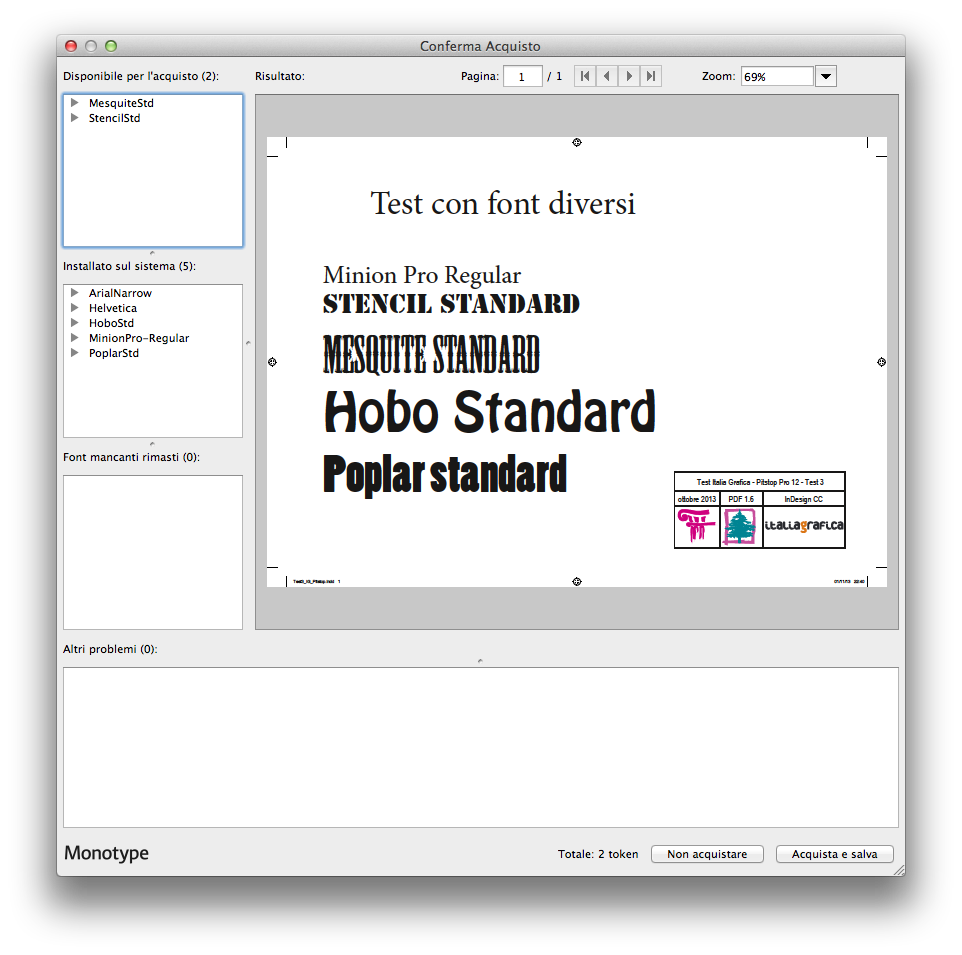962x955 pixels.
Task: Select MesquiteStd in purchase list
Action: coord(121,103)
